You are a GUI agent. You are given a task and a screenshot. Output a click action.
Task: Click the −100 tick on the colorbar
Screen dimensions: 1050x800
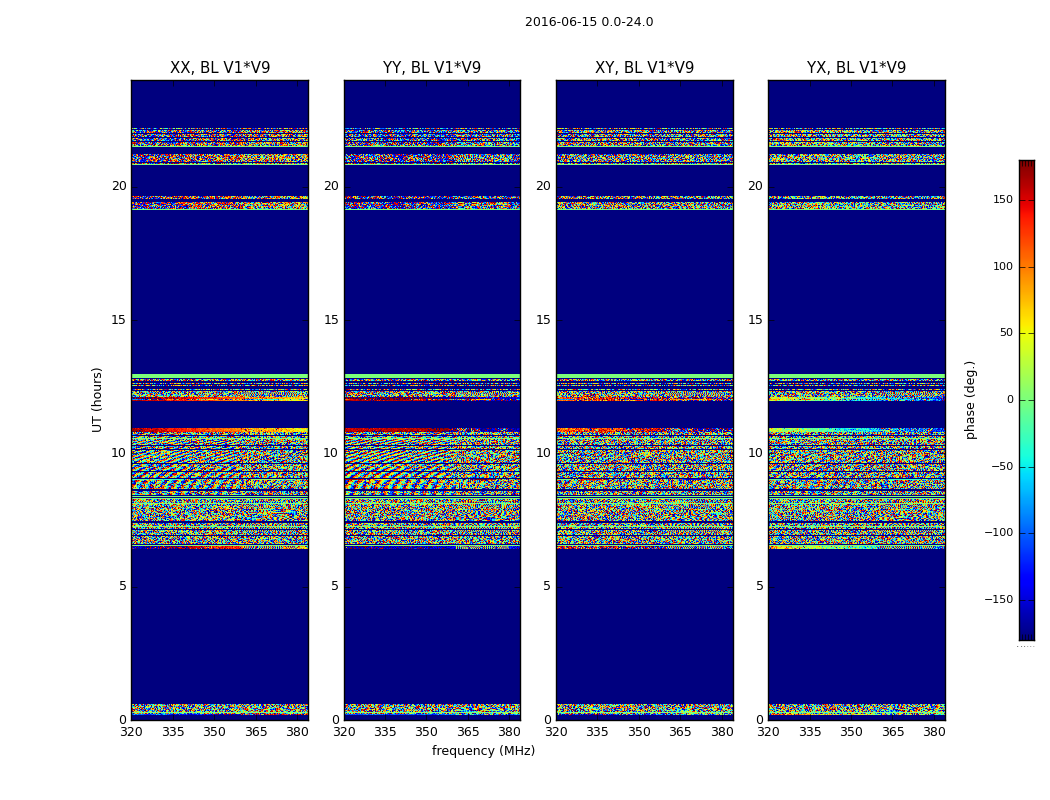[x=999, y=532]
